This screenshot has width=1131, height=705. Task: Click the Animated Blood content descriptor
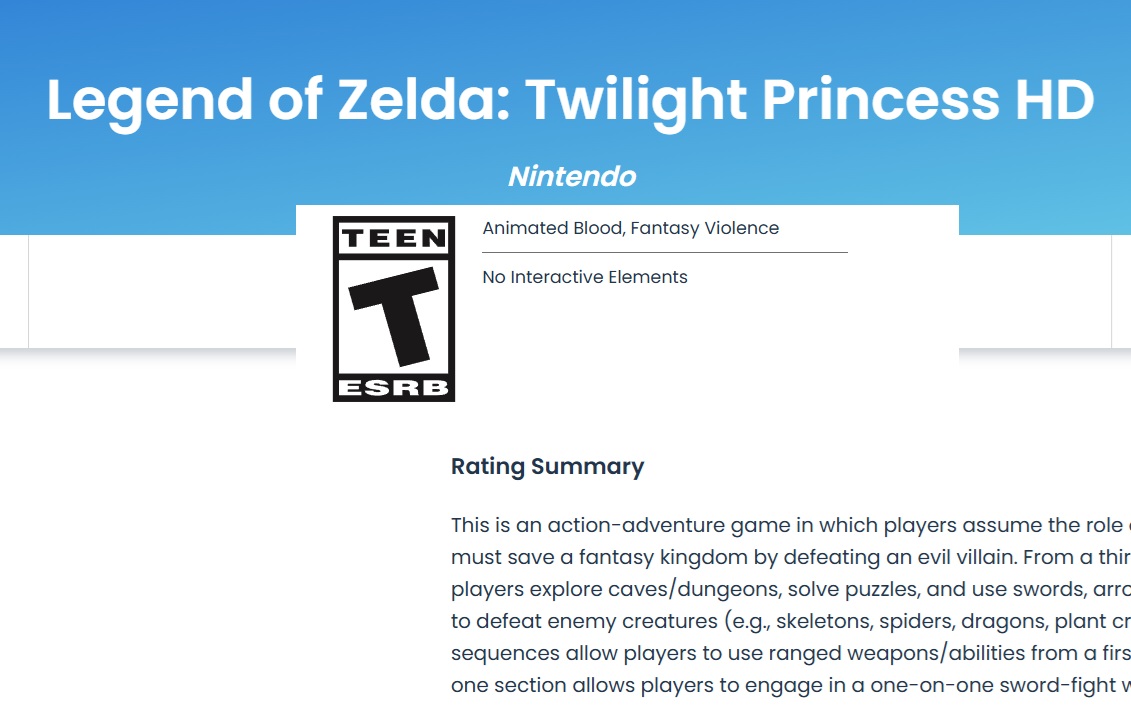coord(553,228)
